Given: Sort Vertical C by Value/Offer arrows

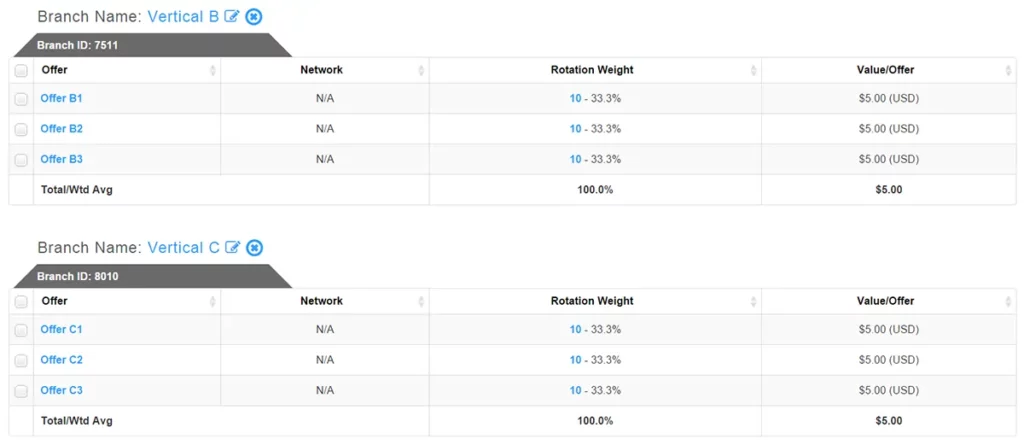Looking at the screenshot, I should click(x=1008, y=301).
